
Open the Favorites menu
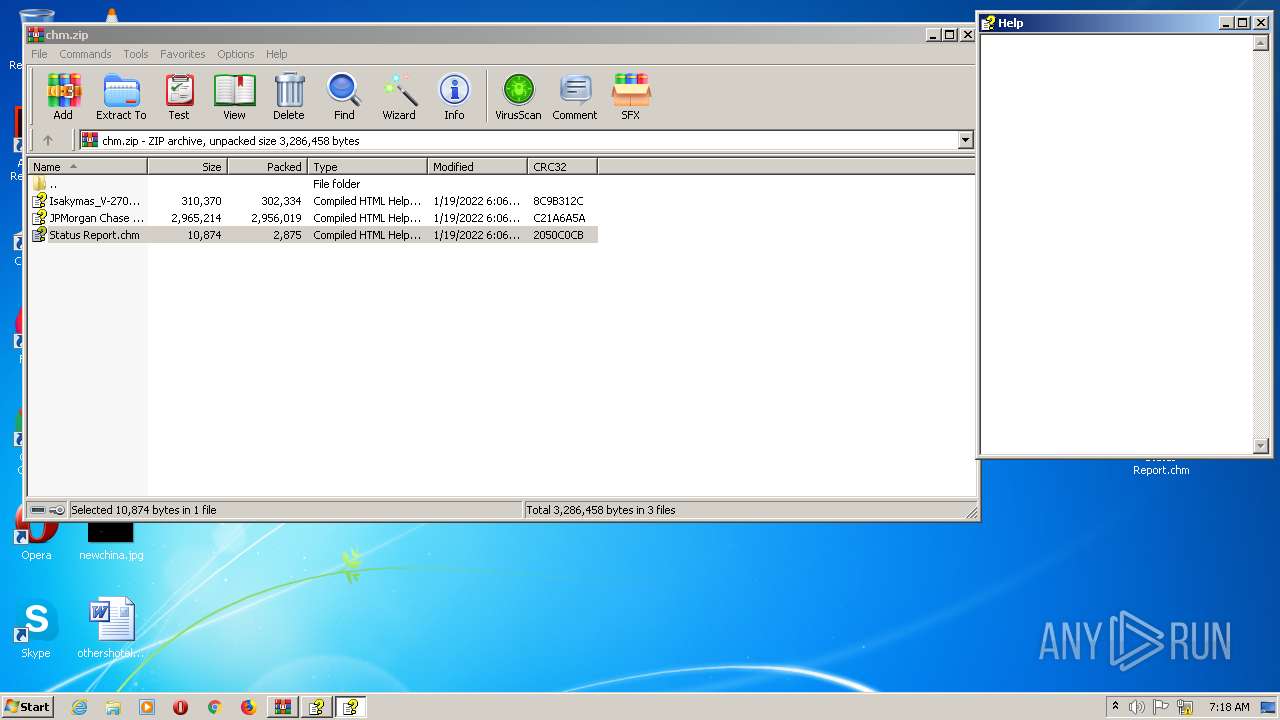183,54
